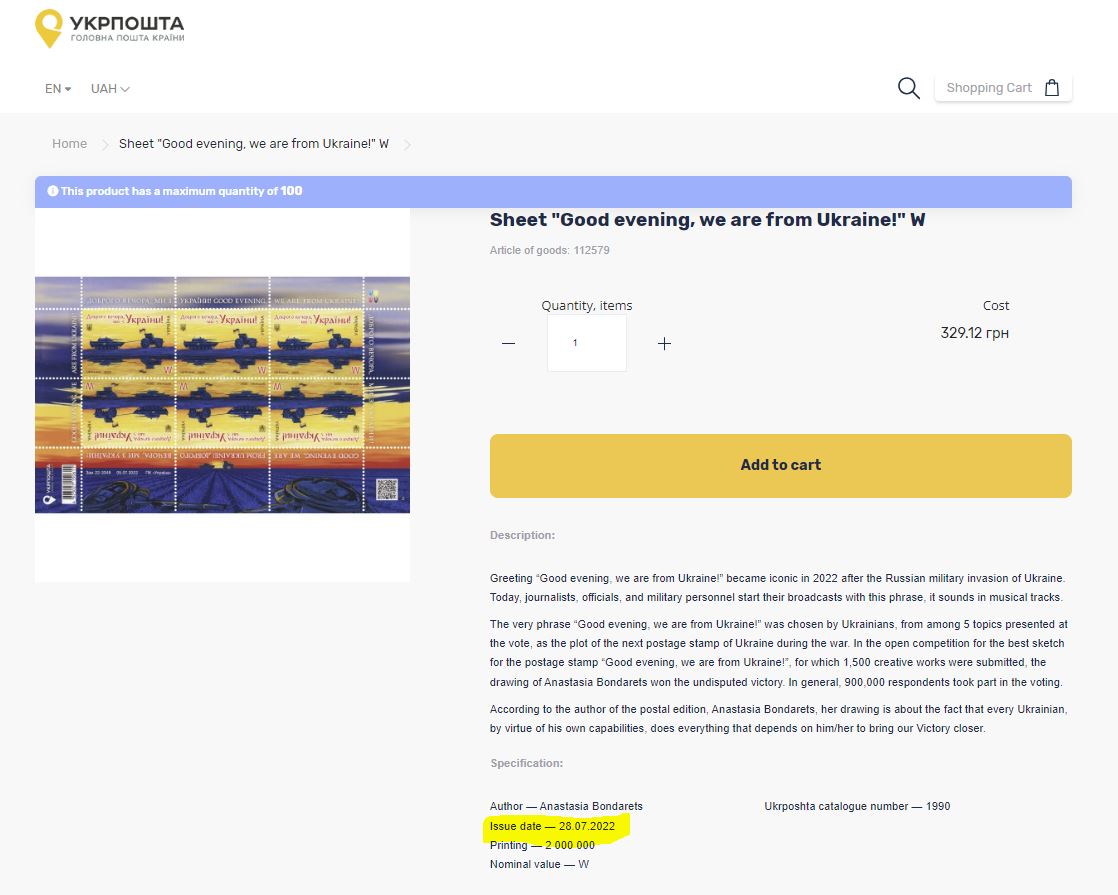Click Ukrposhta catalogue number 1990
1118x895 pixels.
pyautogui.click(x=857, y=806)
